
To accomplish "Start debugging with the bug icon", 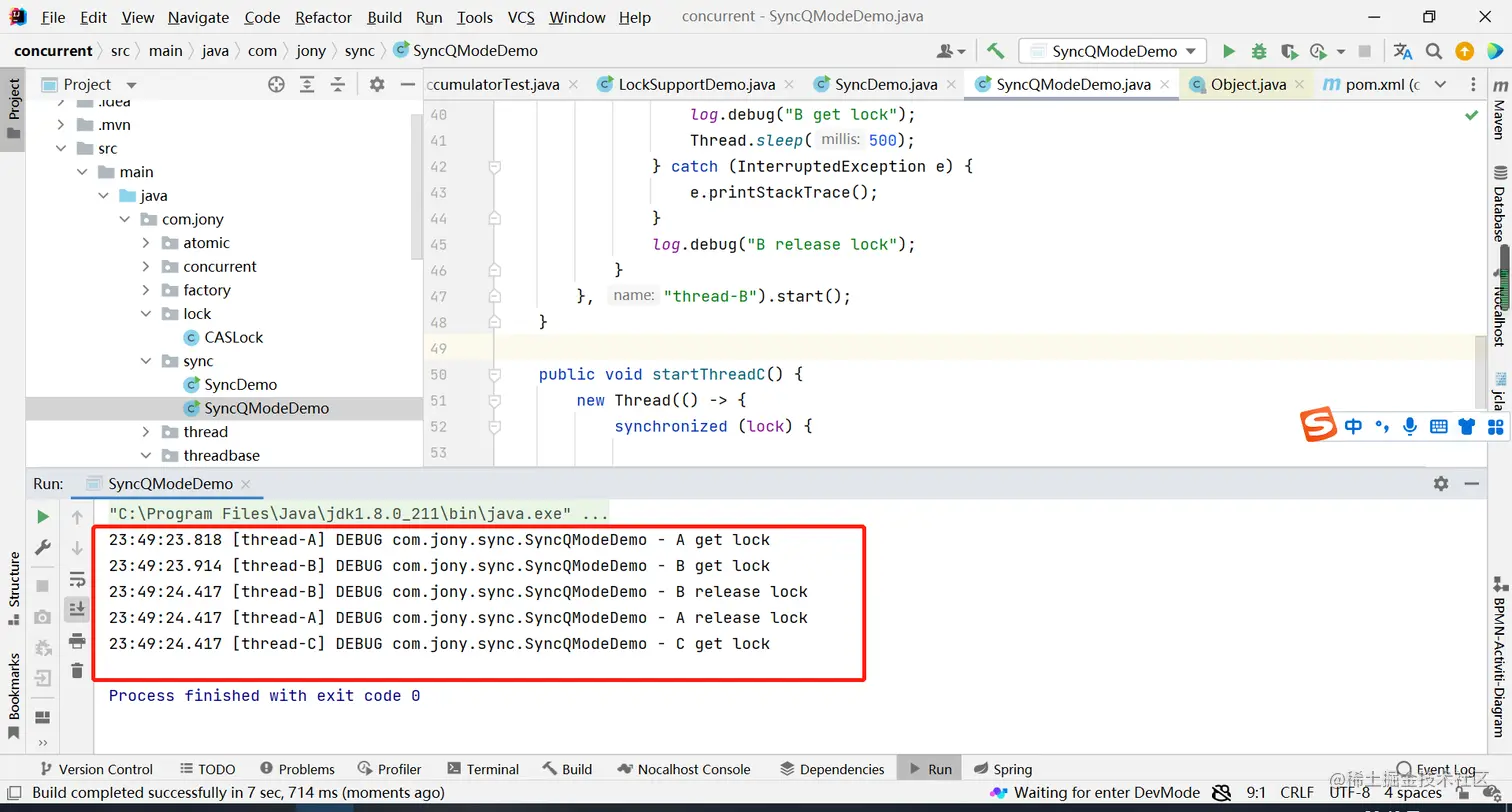I will pos(1259,51).
